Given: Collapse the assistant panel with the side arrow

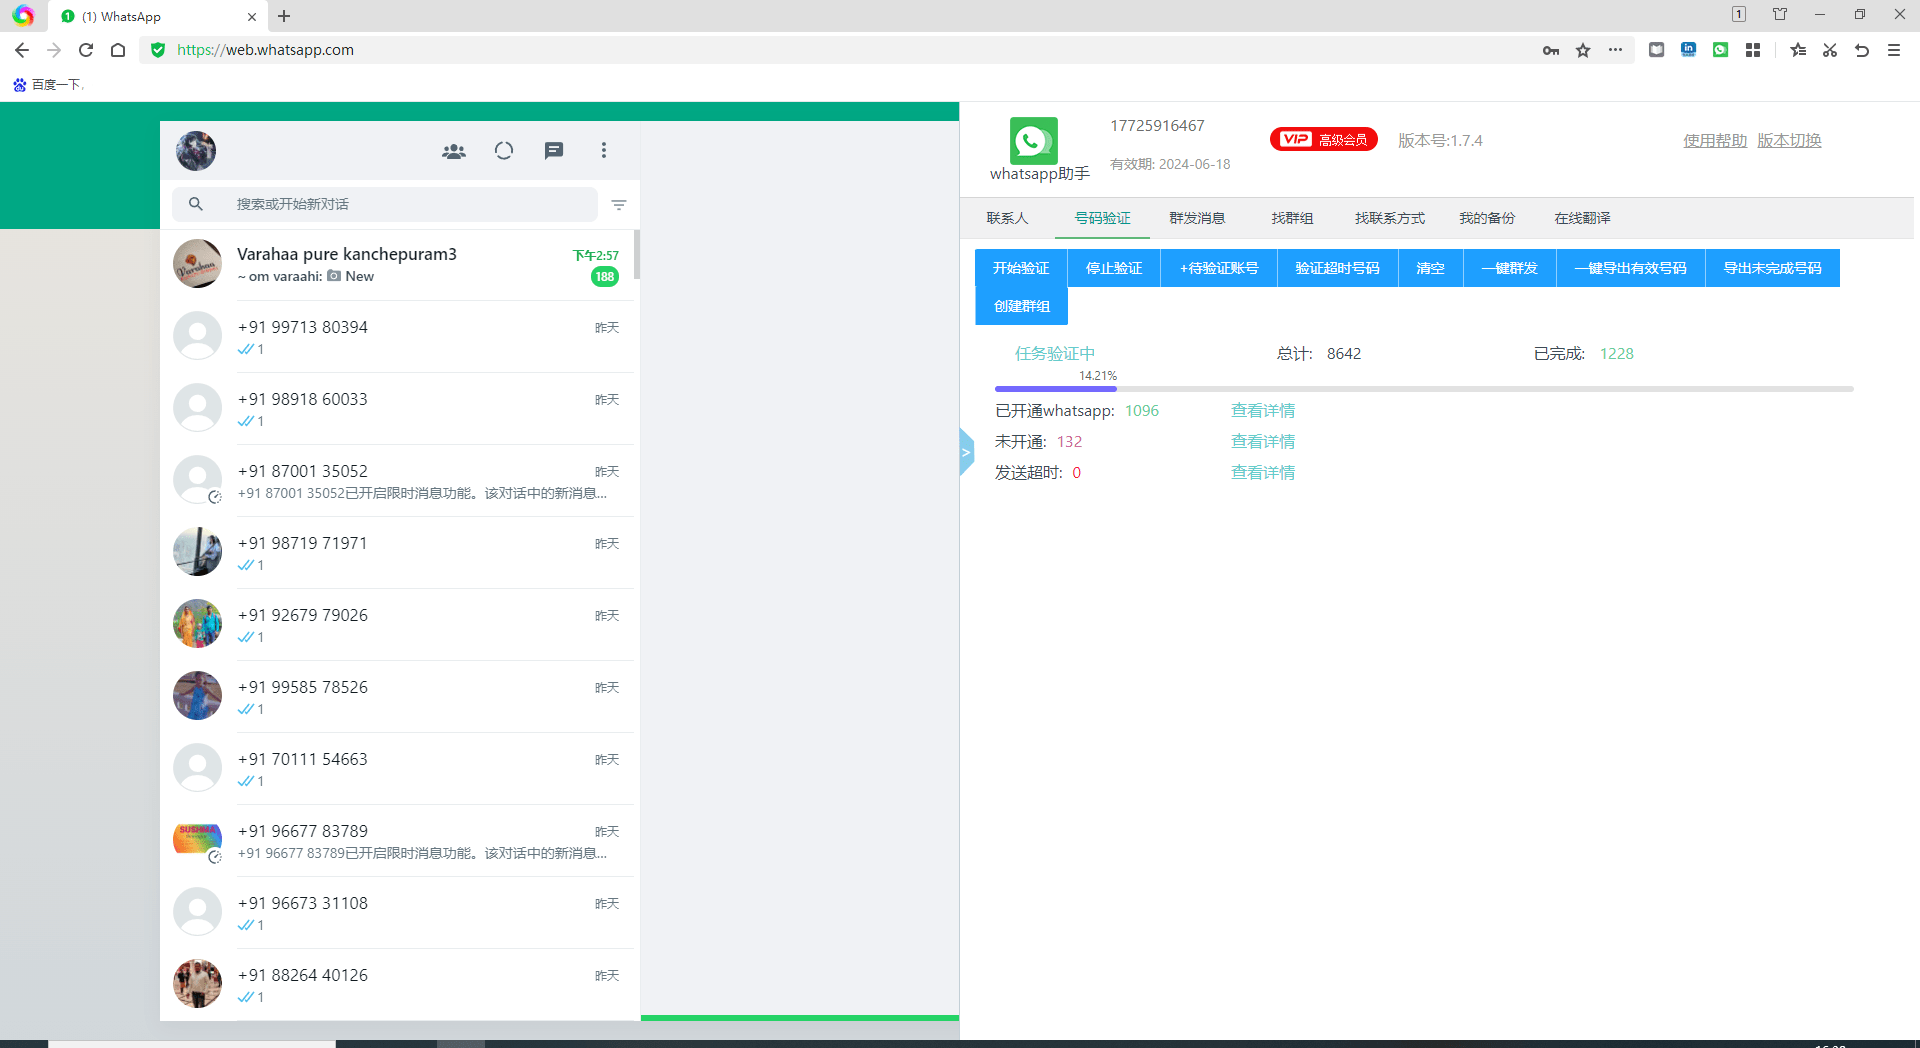Looking at the screenshot, I should click(966, 453).
